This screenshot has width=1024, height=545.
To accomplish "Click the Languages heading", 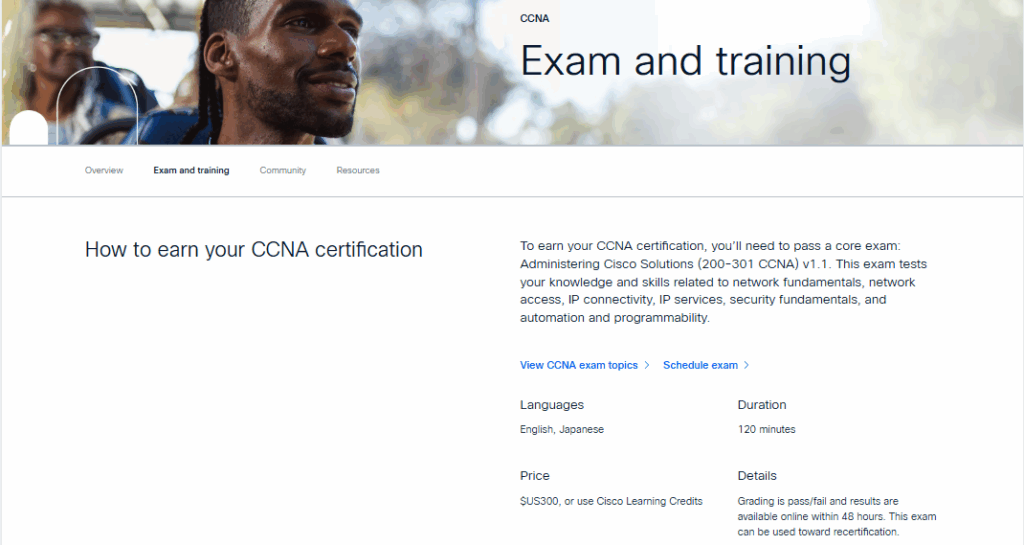I will pyautogui.click(x=552, y=405).
